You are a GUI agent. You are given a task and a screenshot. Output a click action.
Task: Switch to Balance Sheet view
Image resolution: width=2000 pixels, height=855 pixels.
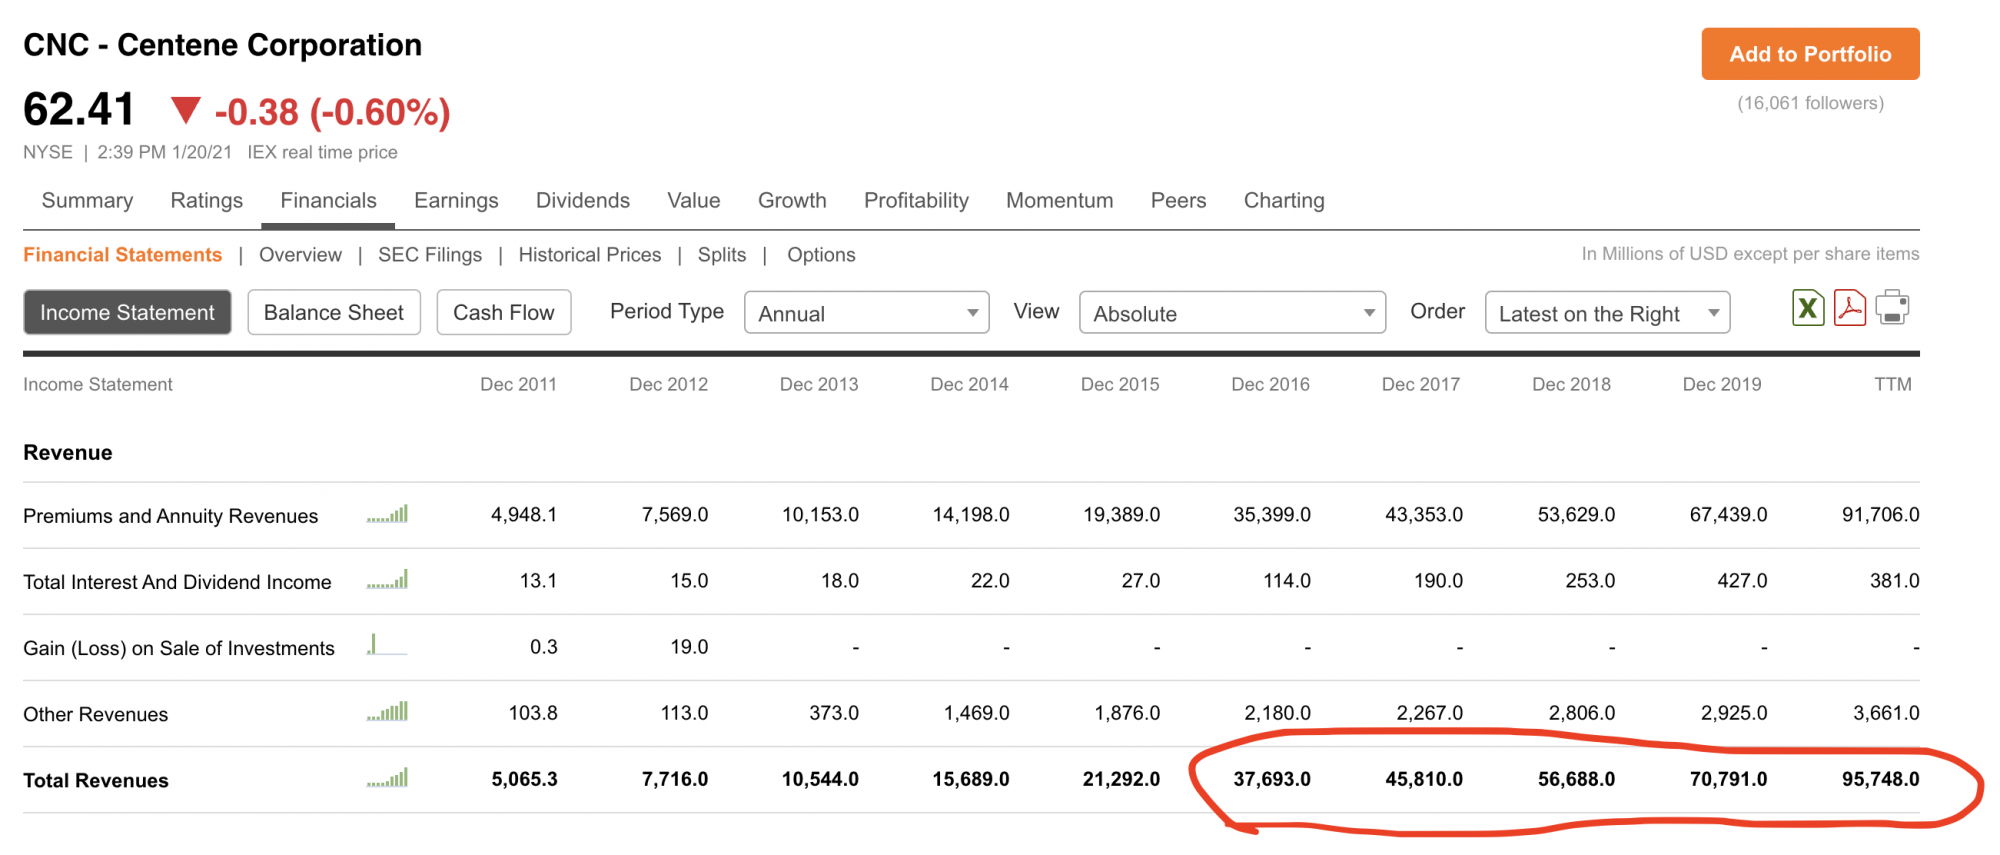point(334,313)
